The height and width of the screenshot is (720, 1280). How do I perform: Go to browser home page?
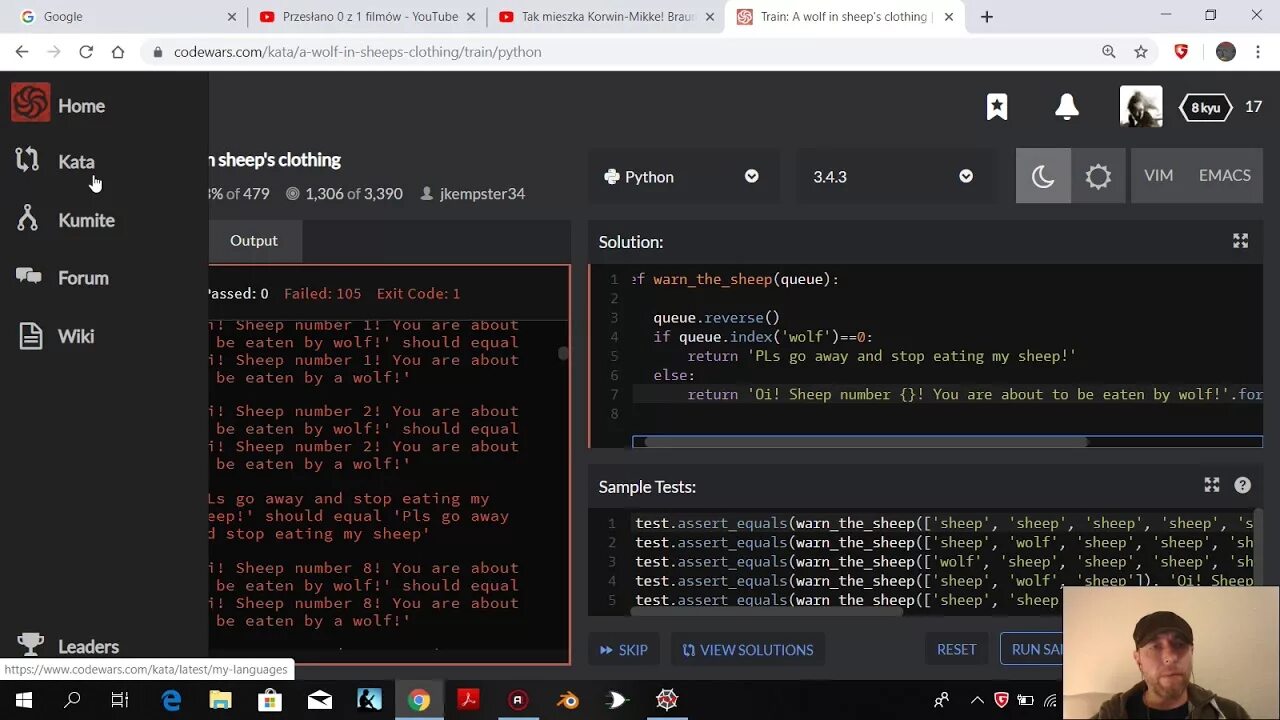coord(118,51)
